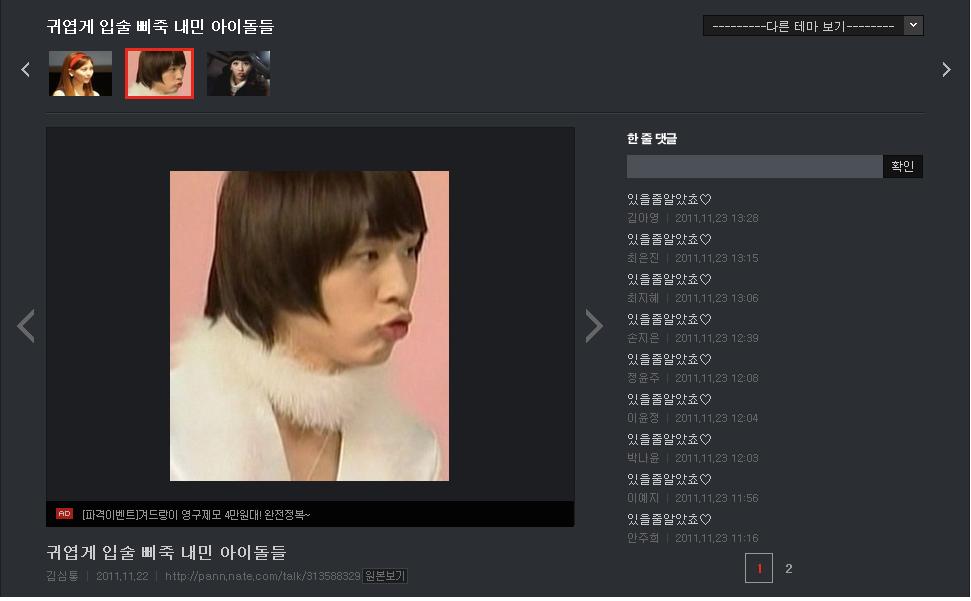Click the commenter name 손지은

click(643, 338)
